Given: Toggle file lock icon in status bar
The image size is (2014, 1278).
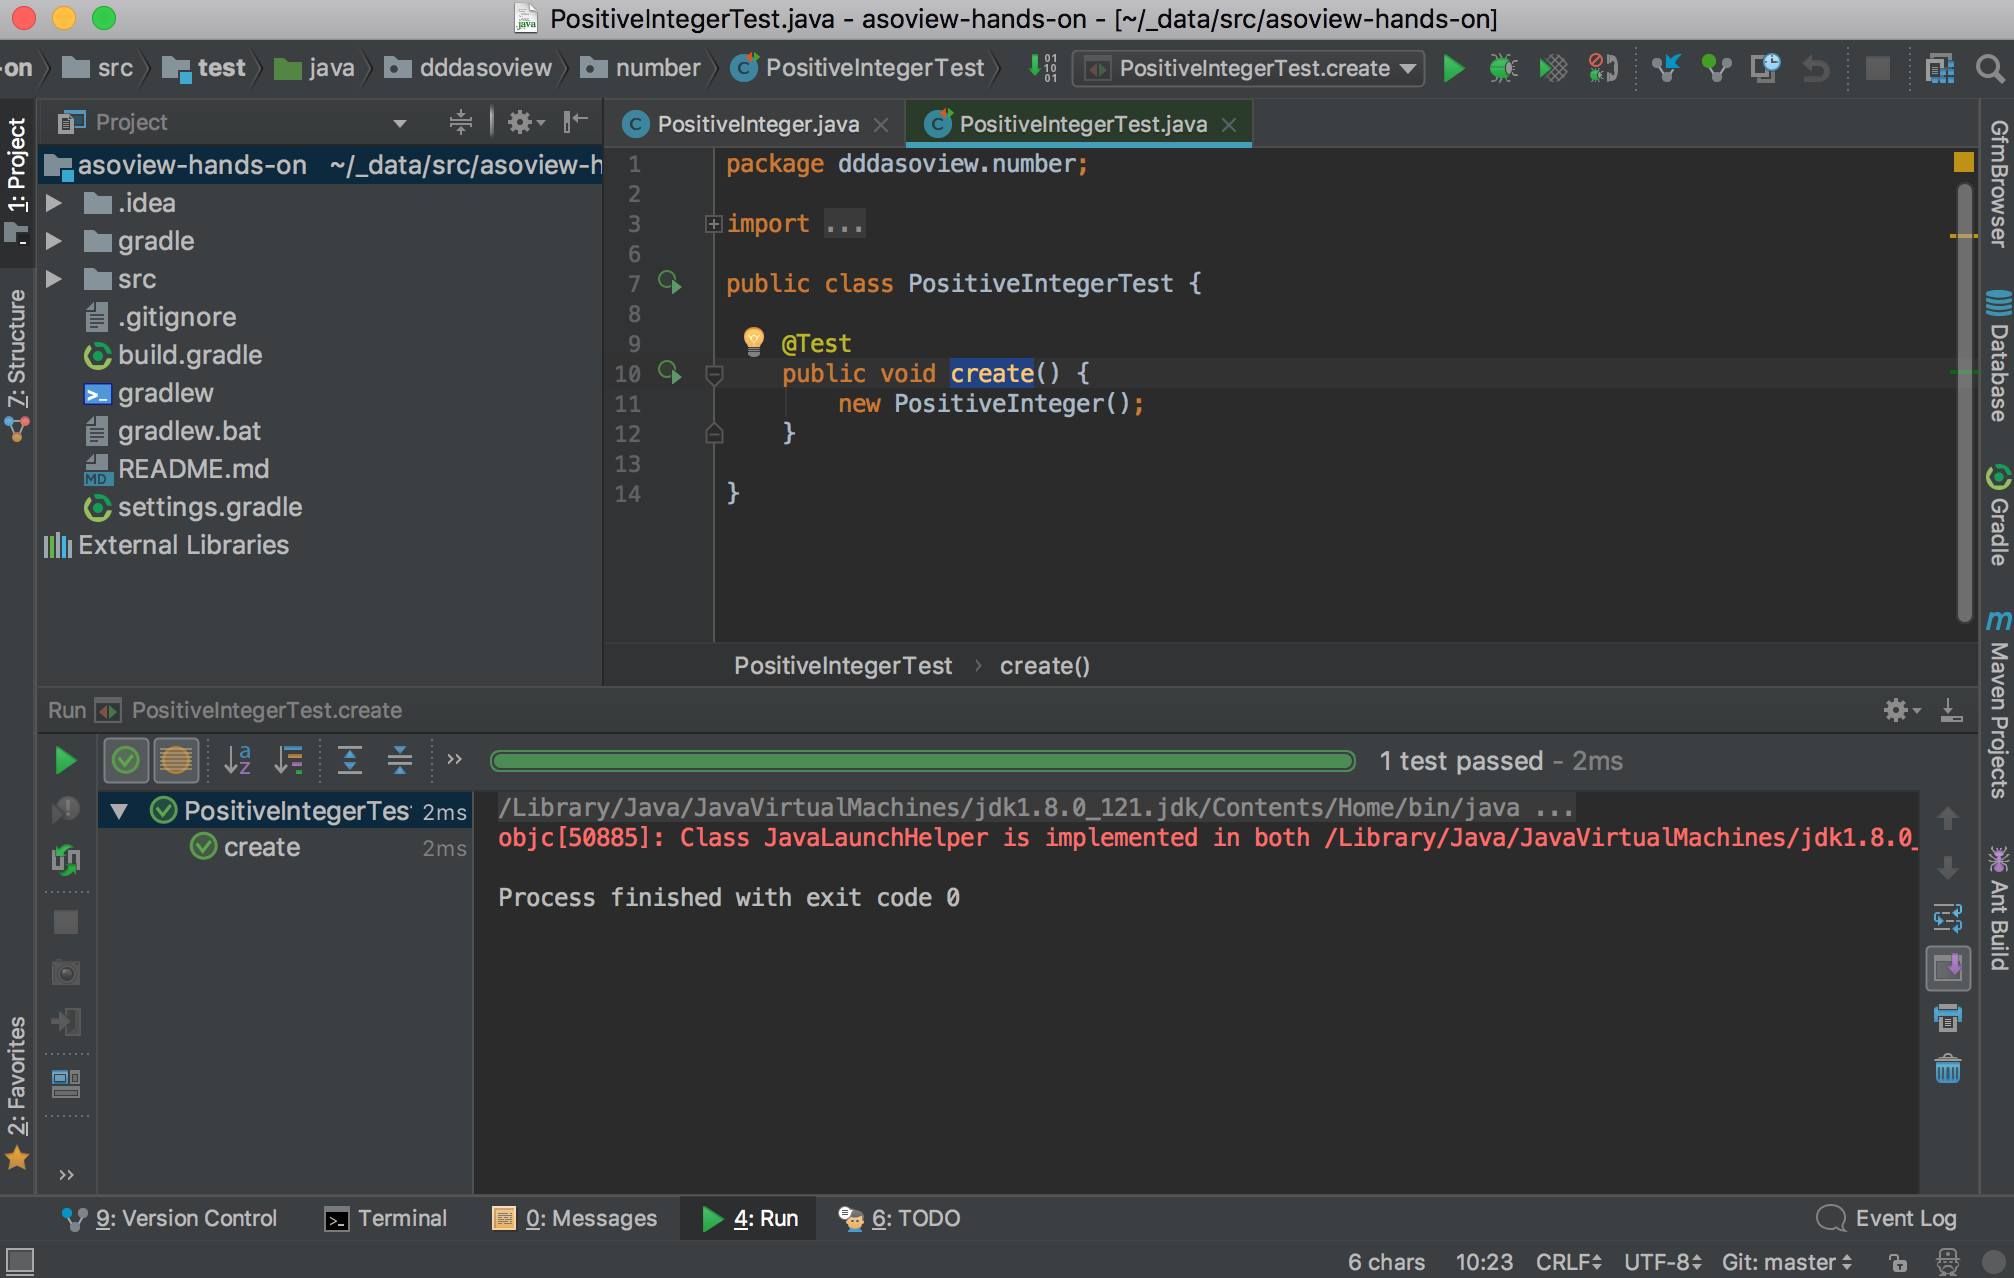Looking at the screenshot, I should point(1897,1262).
